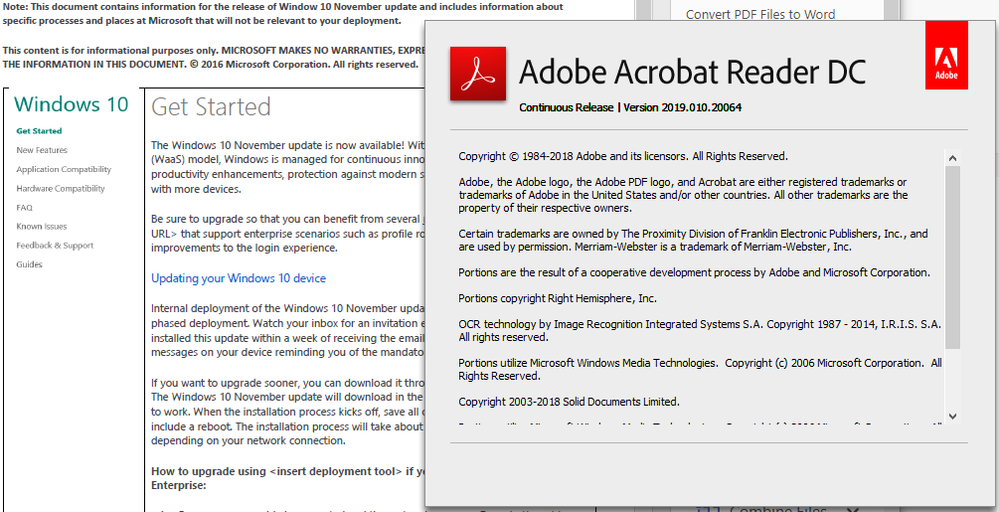Click the Get Started page heading
999x512 pixels.
[x=211, y=106]
